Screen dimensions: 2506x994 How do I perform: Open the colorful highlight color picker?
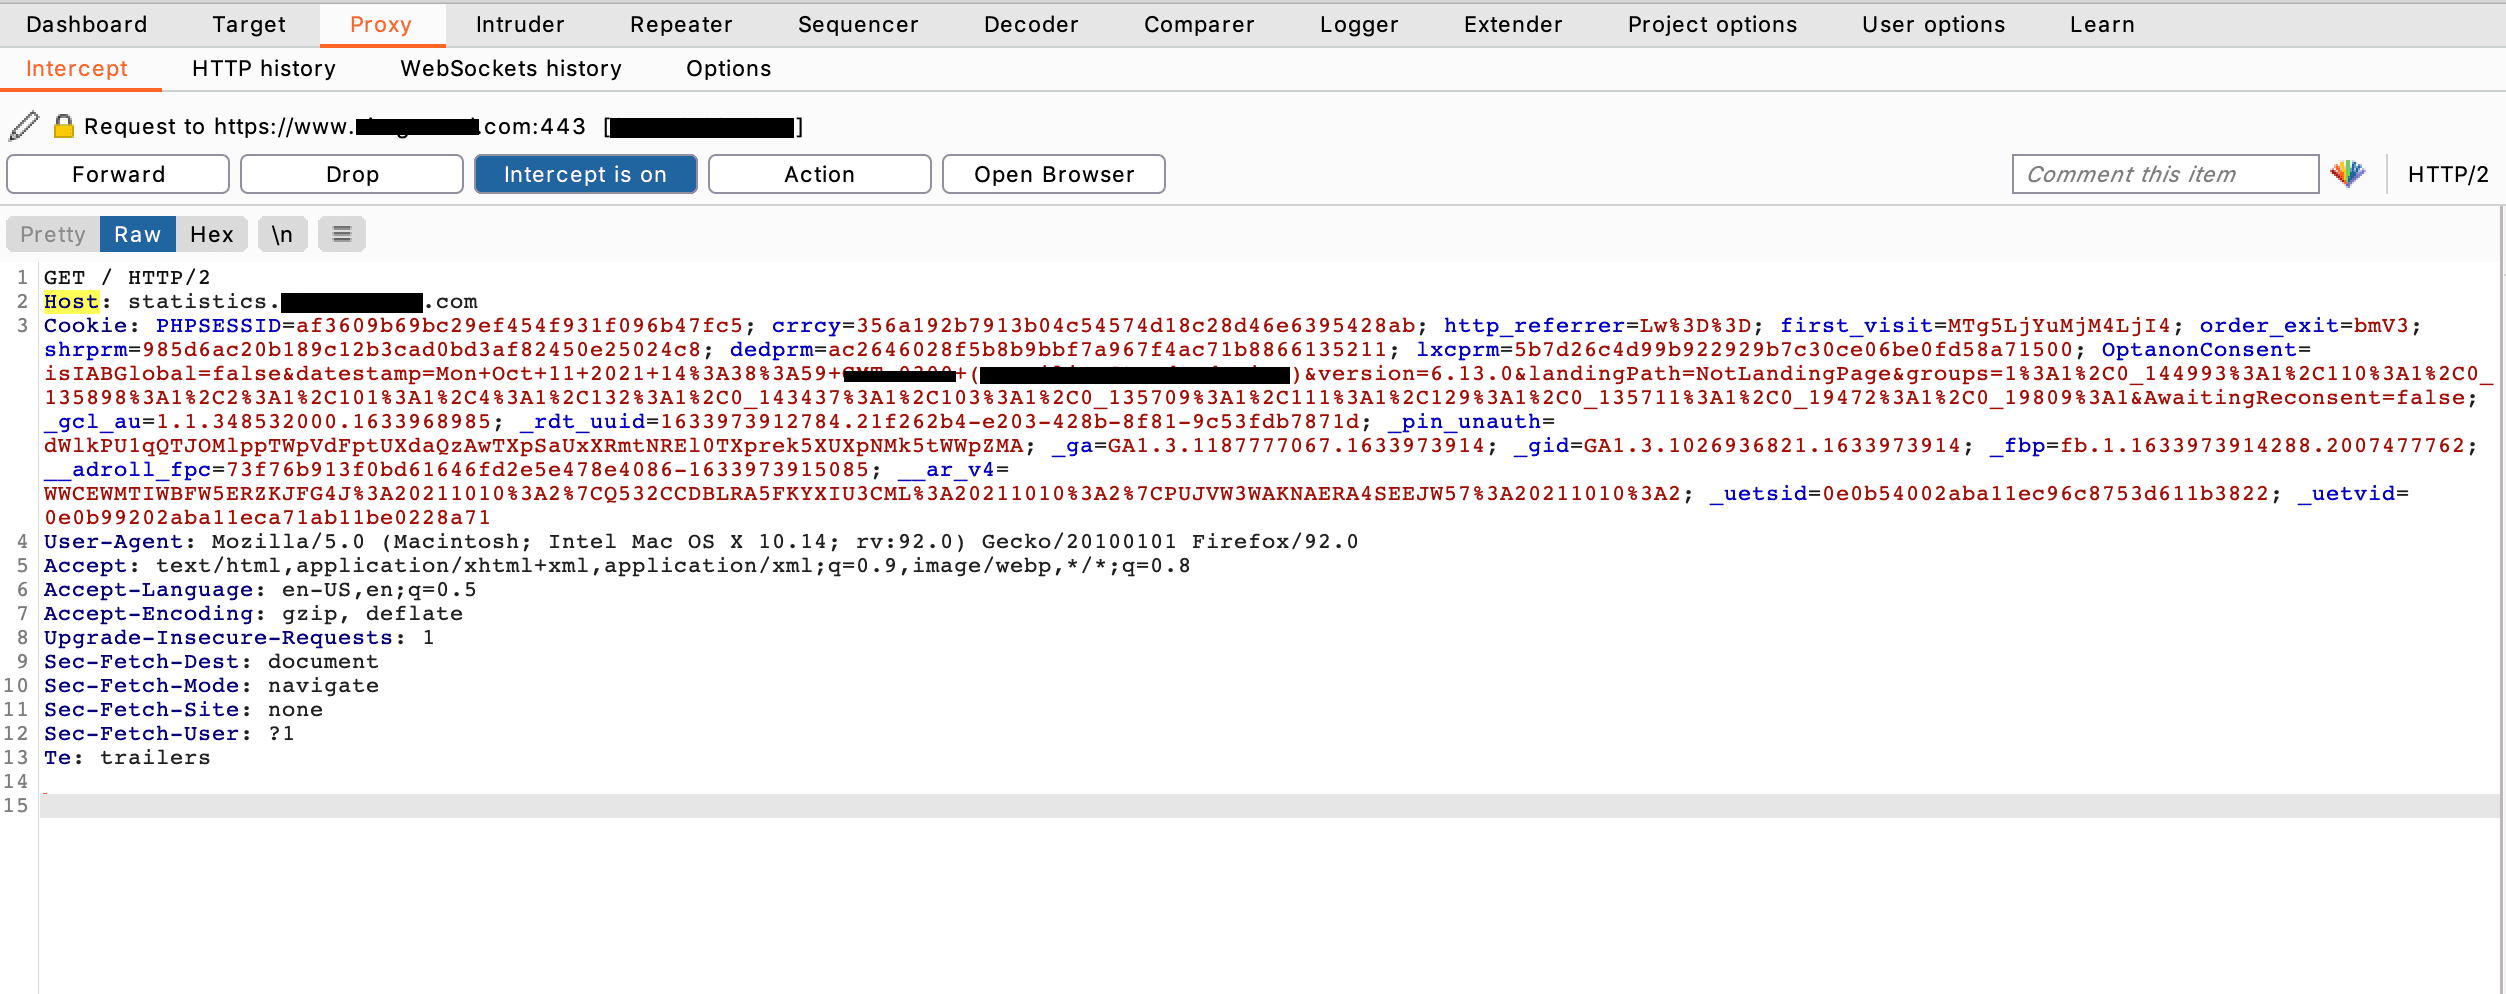pyautogui.click(x=2347, y=174)
